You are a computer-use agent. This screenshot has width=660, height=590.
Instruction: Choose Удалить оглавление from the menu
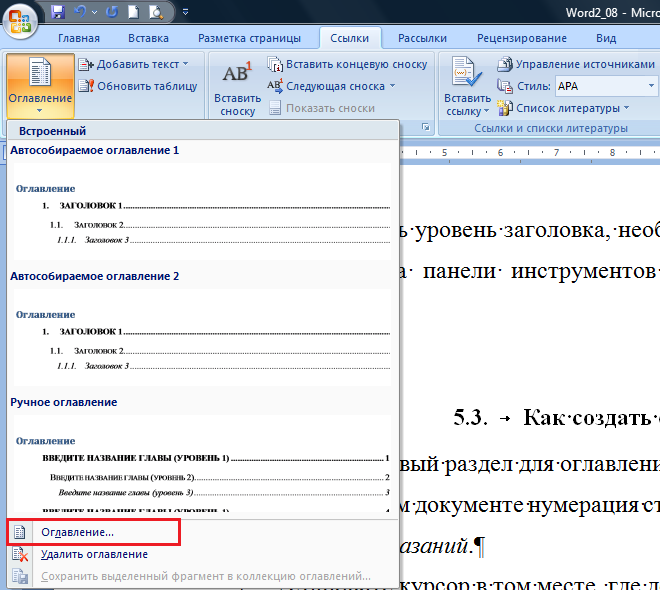[x=93, y=554]
